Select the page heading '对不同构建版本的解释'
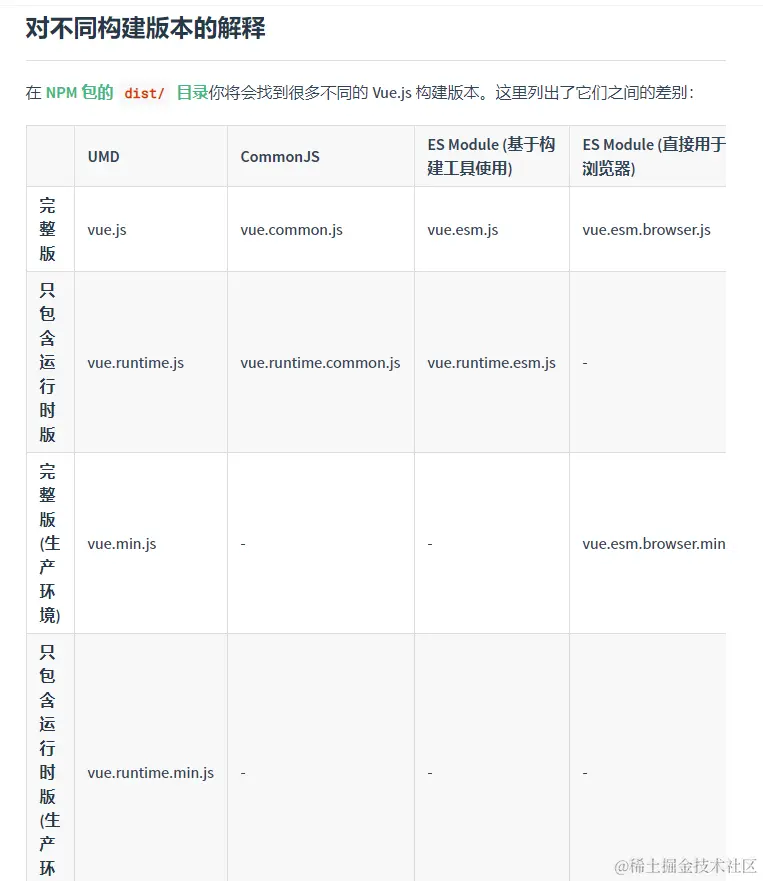Viewport: 763px width, 881px height. (146, 28)
